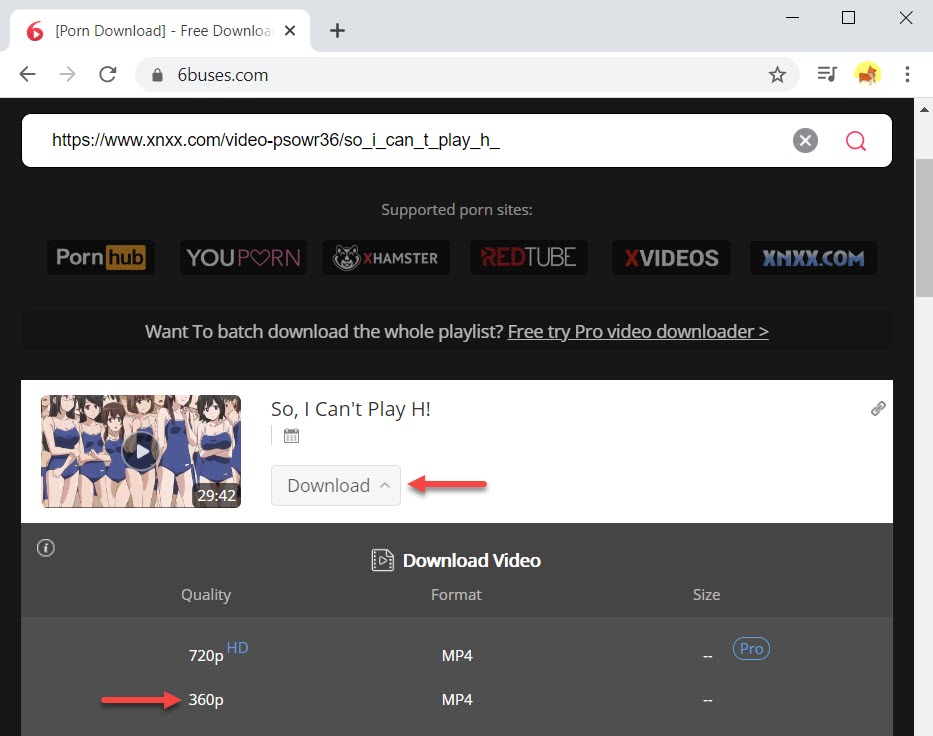
Task: Click MP4 format in 360p row
Action: point(457,700)
